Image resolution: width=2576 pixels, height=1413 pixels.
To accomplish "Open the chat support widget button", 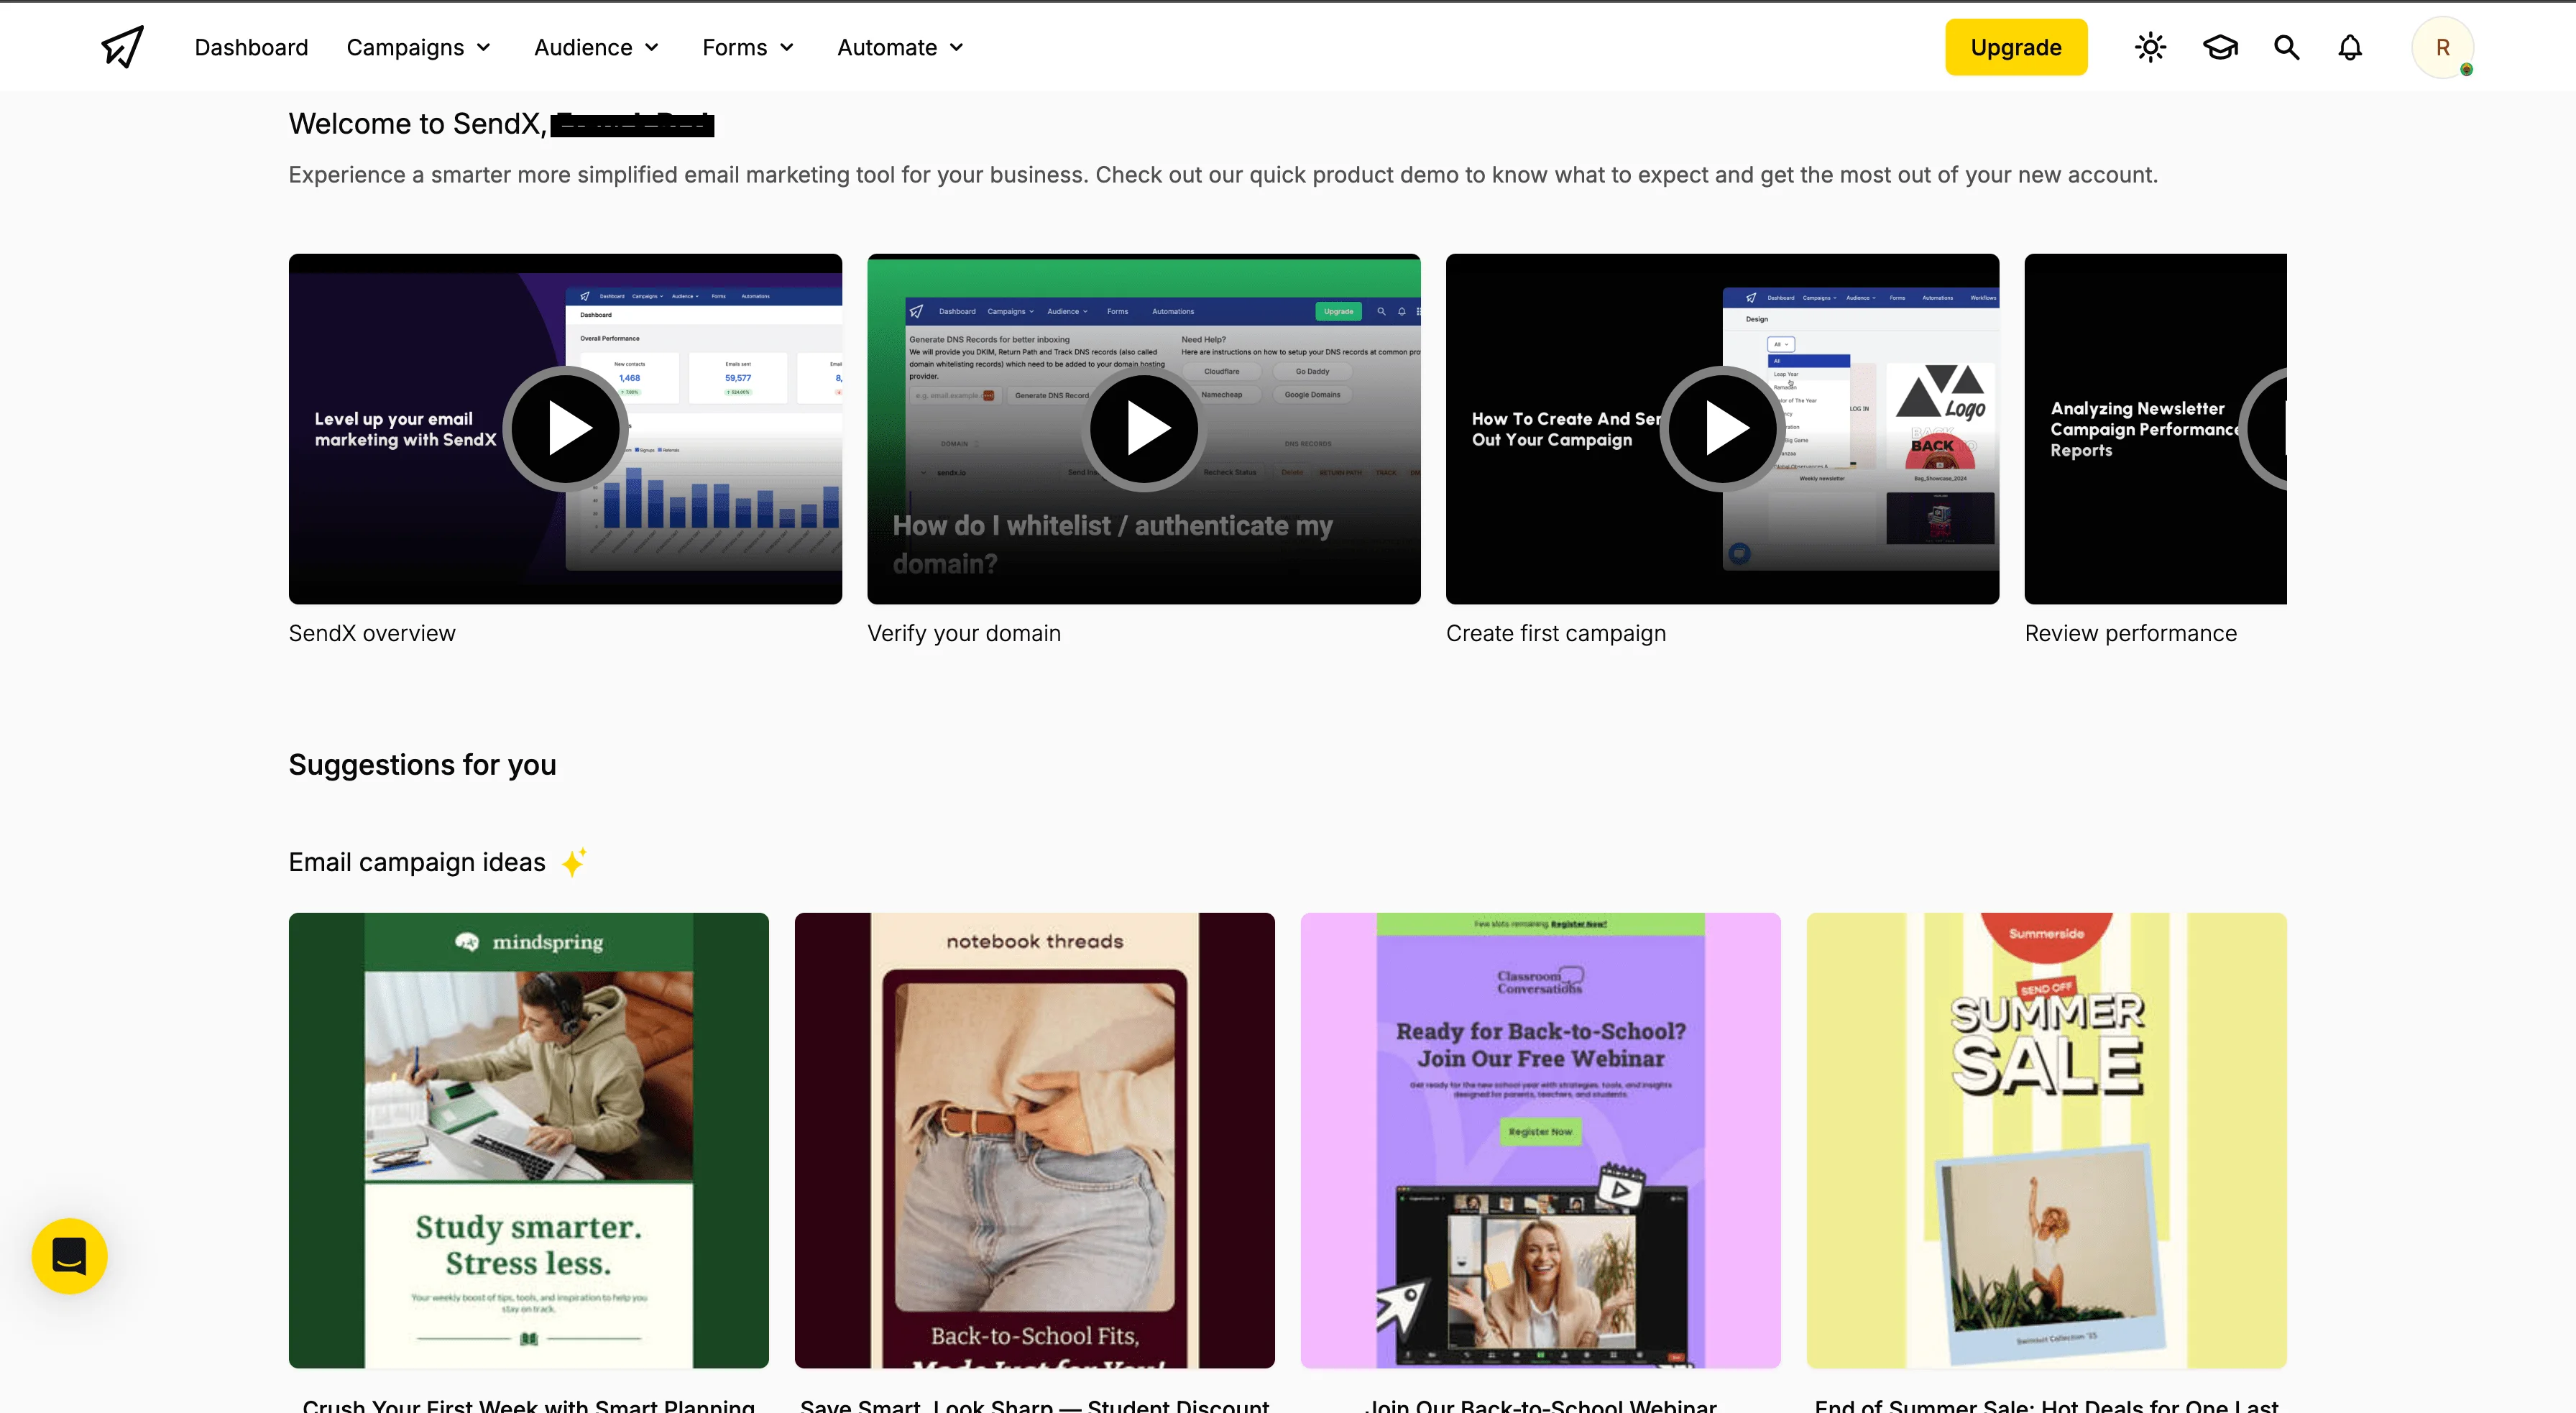I will pyautogui.click(x=69, y=1256).
